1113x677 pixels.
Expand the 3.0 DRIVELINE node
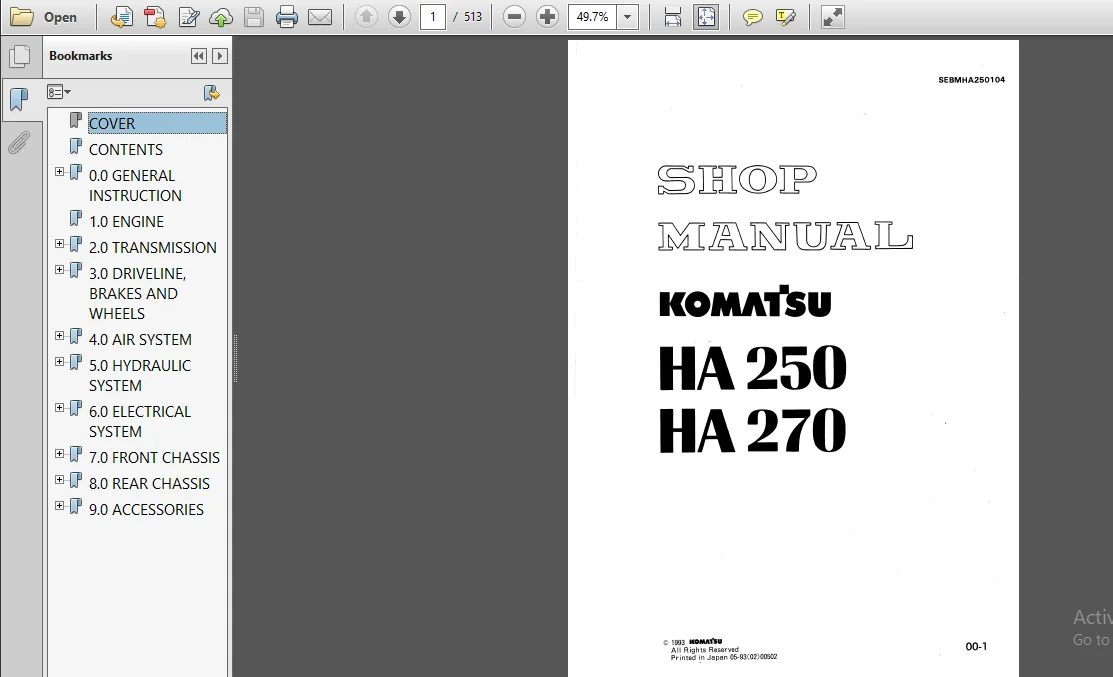(60, 270)
